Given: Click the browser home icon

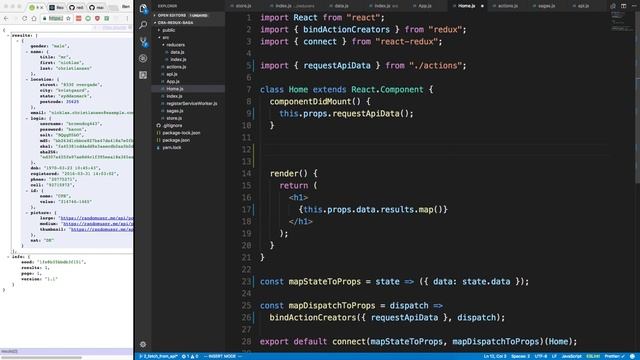Looking at the screenshot, I should click(x=34, y=18).
